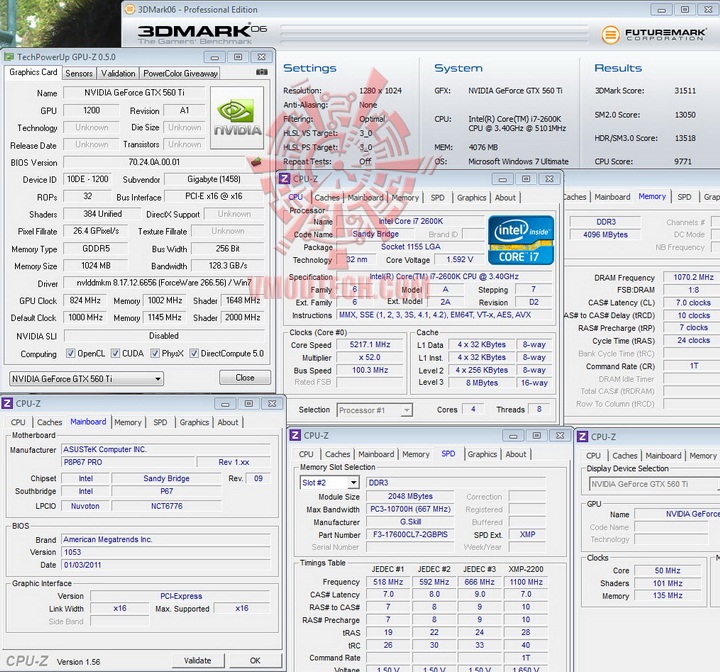Click the Futuremark logo in 3DMark06
This screenshot has width=720, height=672.
click(654, 34)
